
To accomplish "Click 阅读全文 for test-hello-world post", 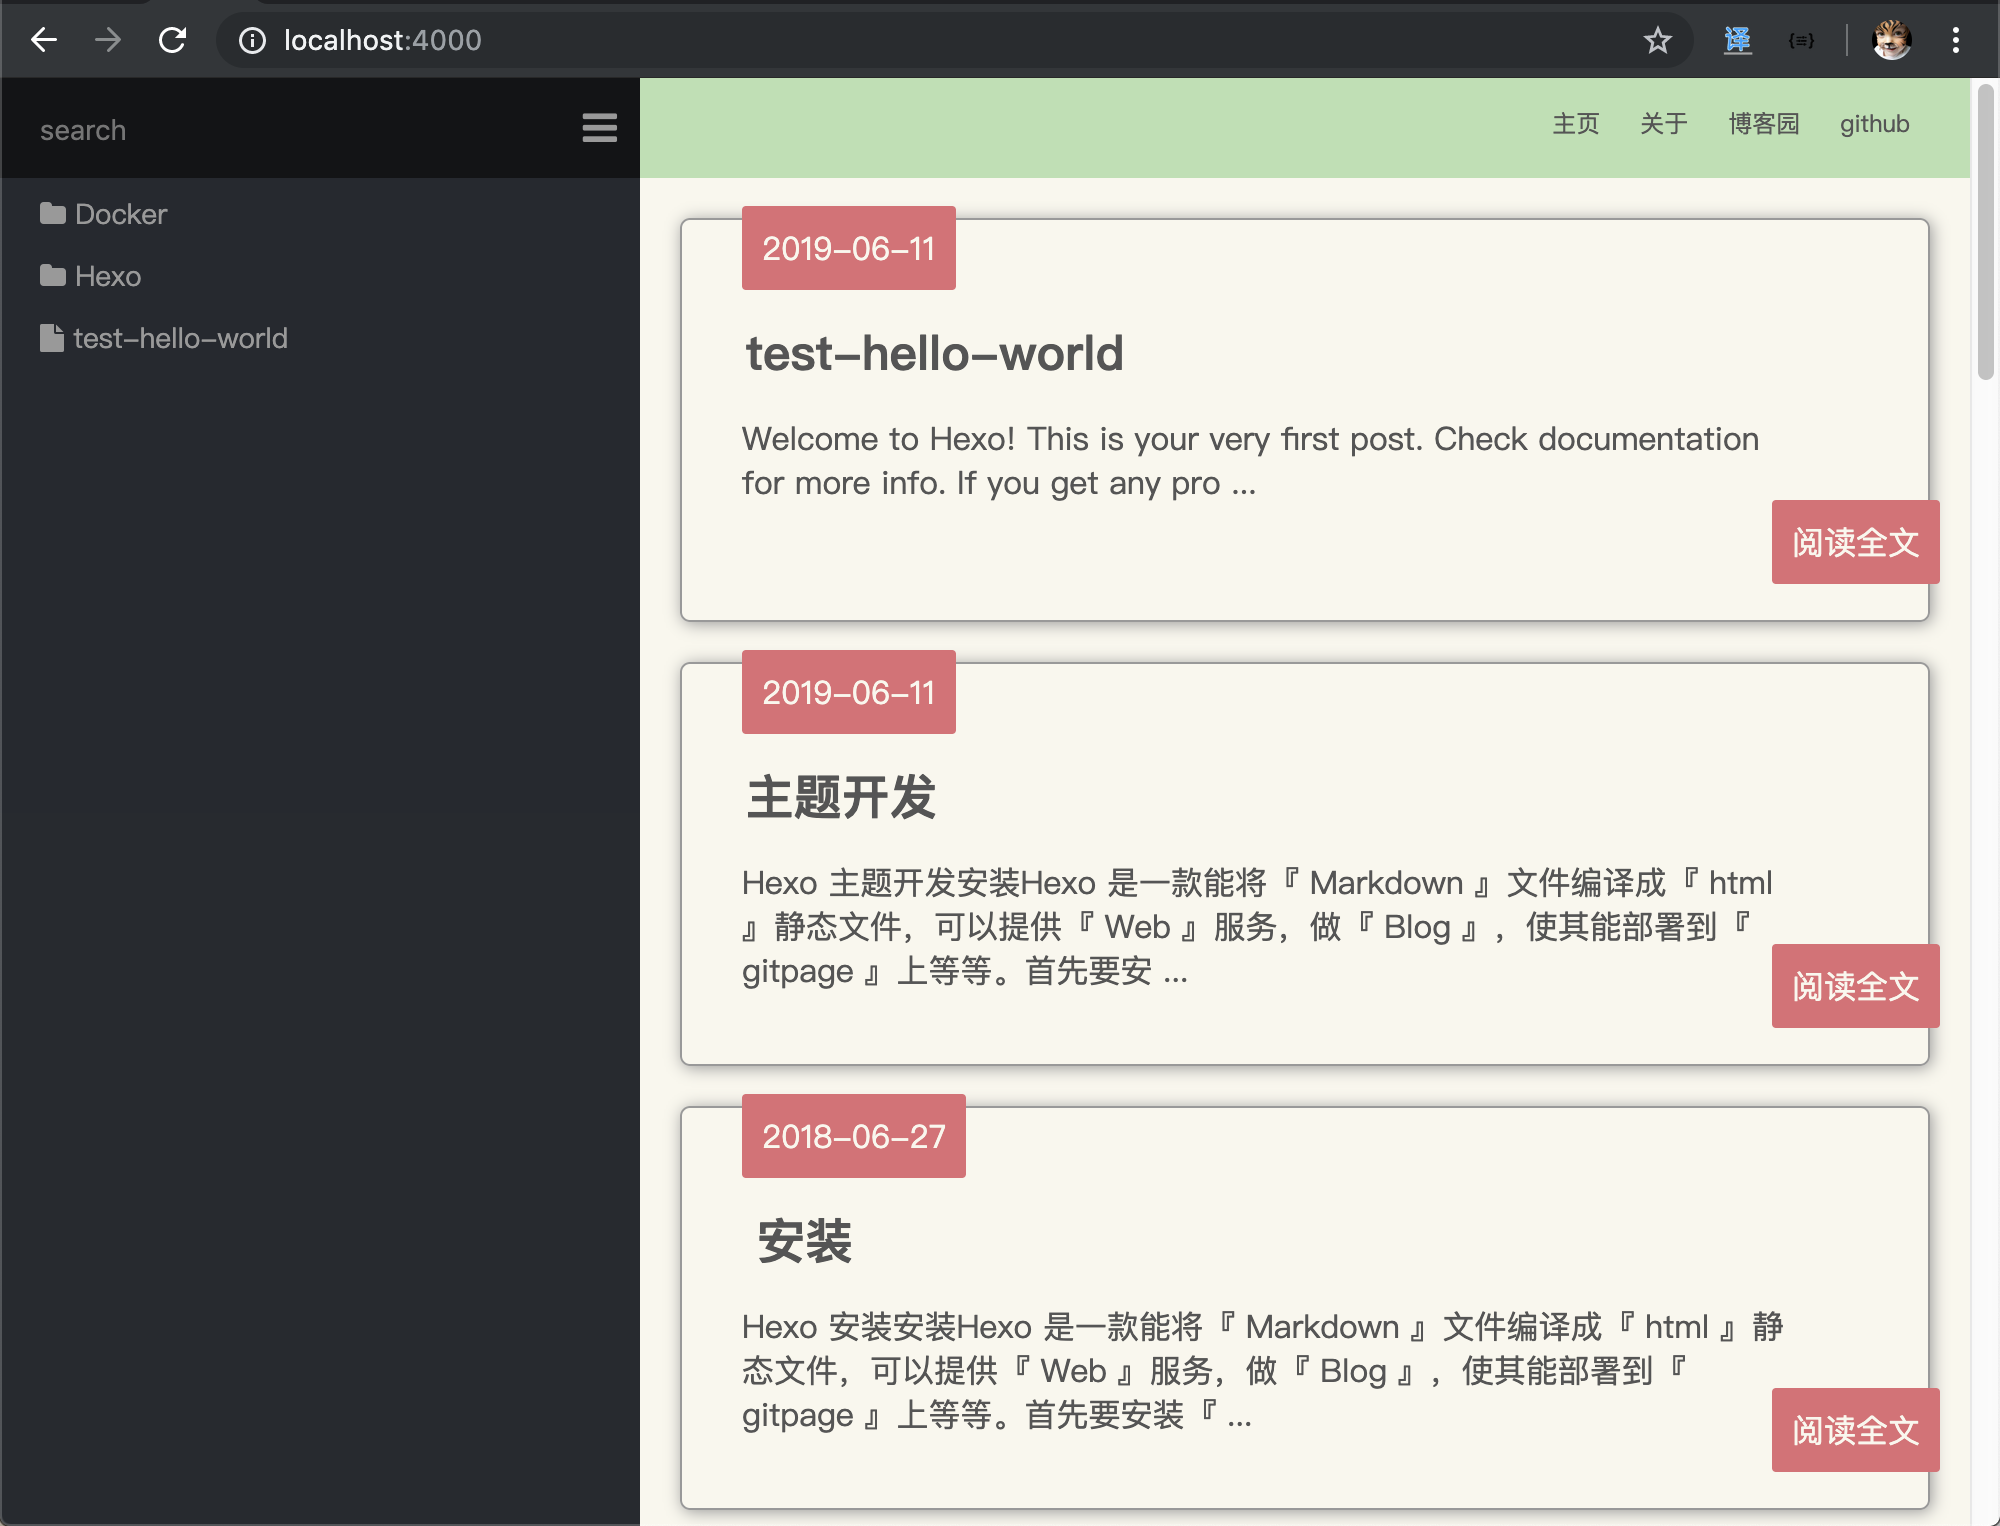I will click(1855, 542).
